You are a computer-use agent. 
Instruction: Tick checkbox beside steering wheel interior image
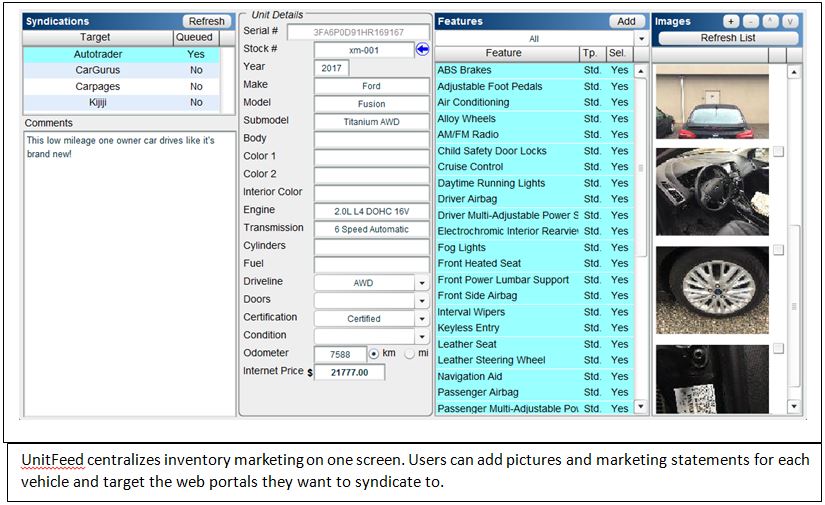click(x=778, y=152)
